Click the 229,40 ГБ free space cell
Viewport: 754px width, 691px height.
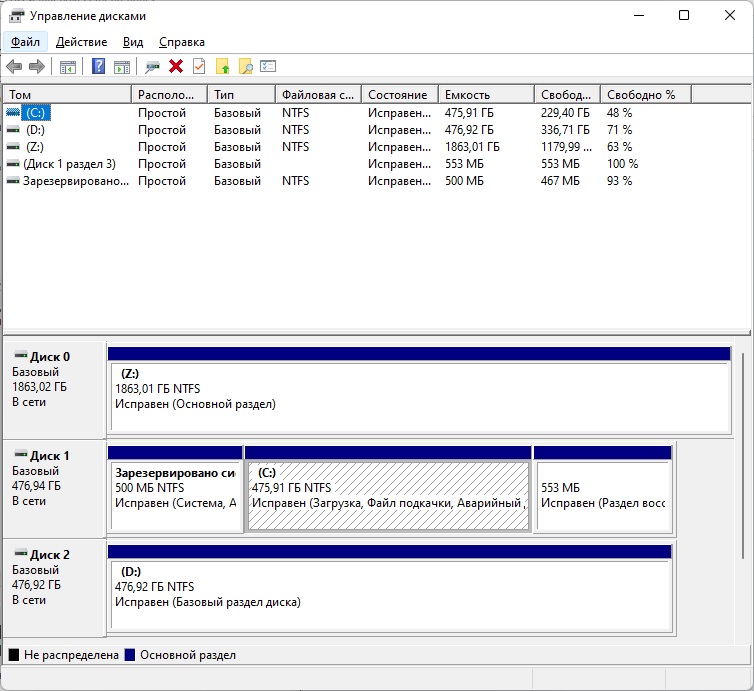(565, 113)
